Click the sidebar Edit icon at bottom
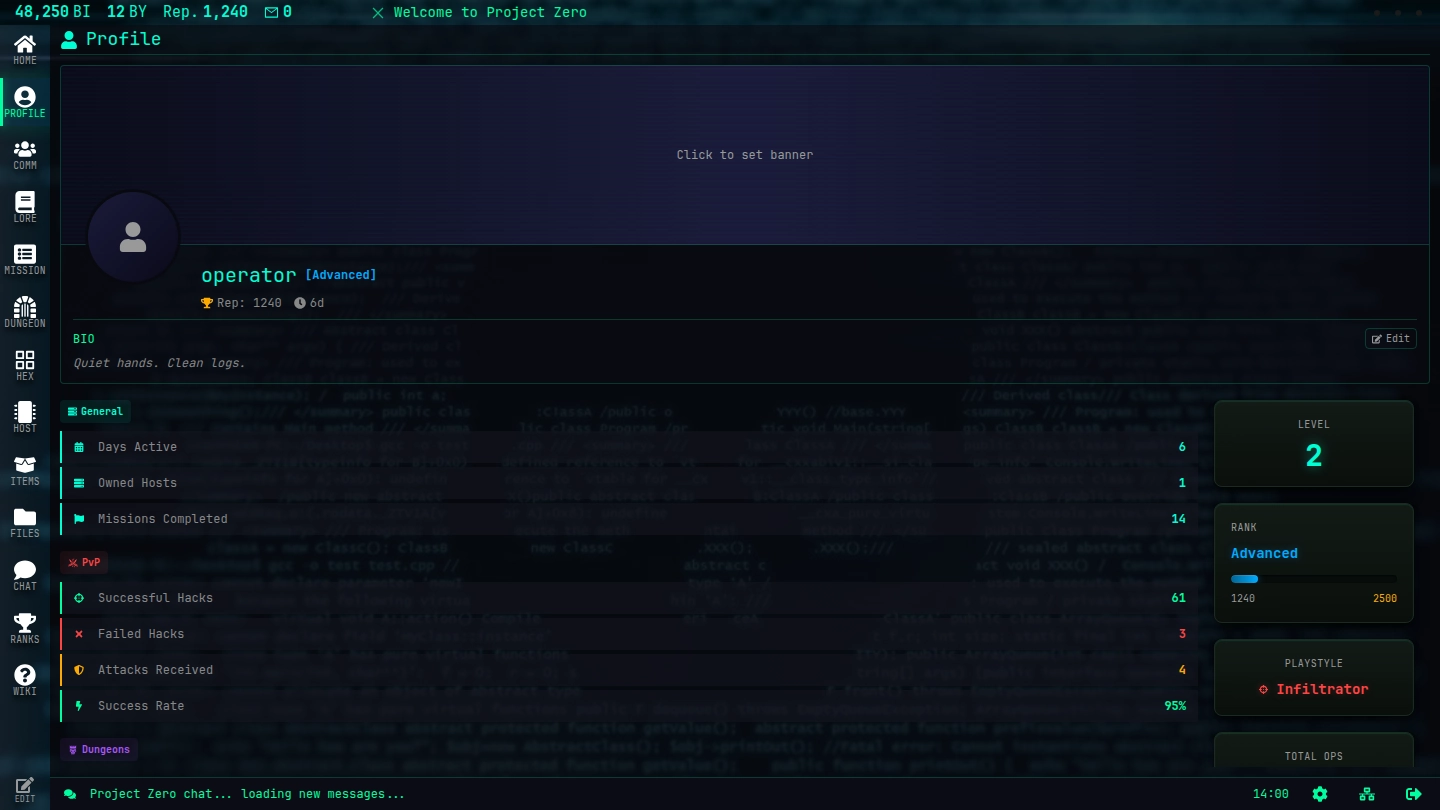This screenshot has height=810, width=1440. (x=25, y=789)
